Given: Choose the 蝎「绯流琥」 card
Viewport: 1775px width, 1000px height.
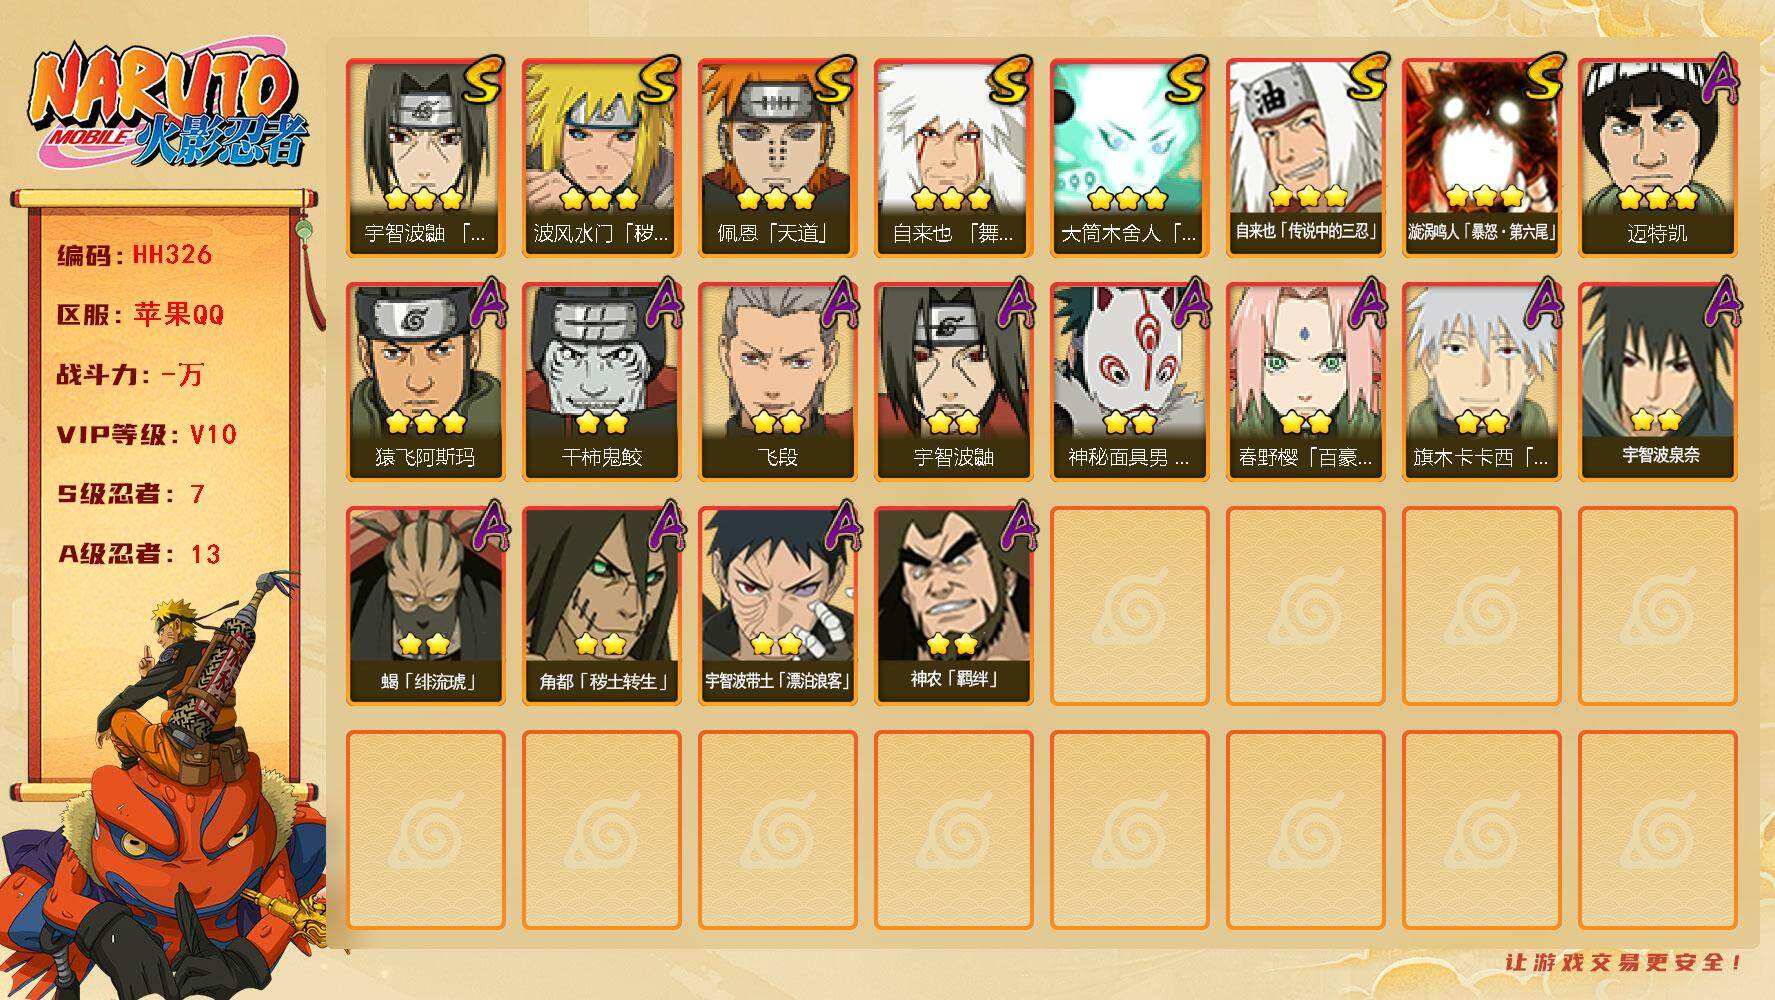Looking at the screenshot, I should (x=425, y=606).
